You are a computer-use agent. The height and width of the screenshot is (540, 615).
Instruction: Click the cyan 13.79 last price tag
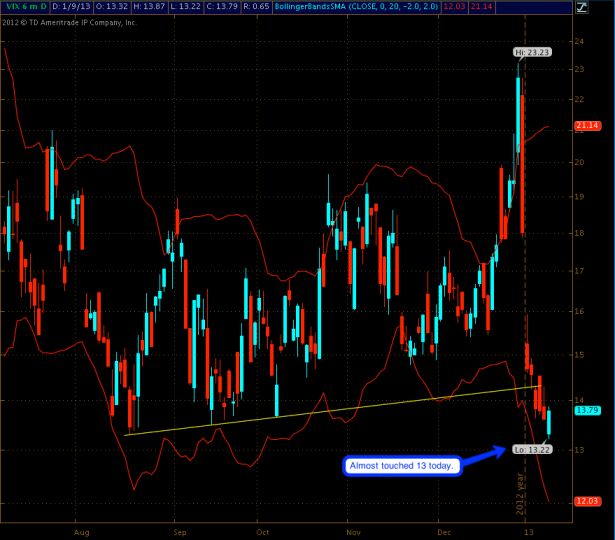click(x=586, y=410)
